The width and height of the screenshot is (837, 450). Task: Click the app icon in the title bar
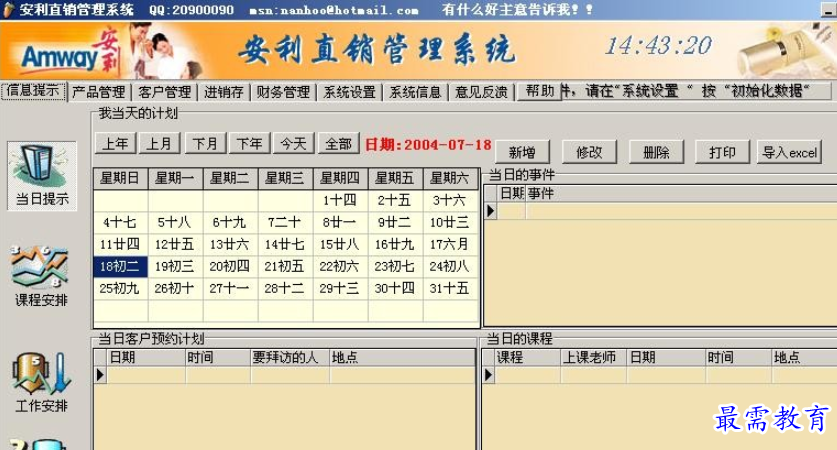point(7,10)
